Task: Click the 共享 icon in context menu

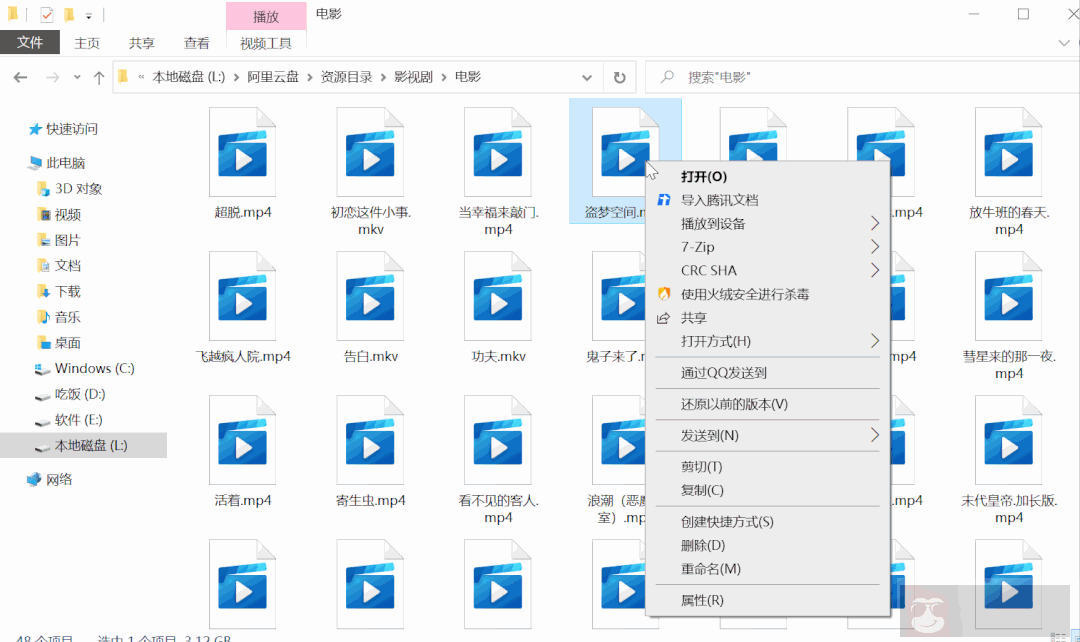Action: pos(663,318)
